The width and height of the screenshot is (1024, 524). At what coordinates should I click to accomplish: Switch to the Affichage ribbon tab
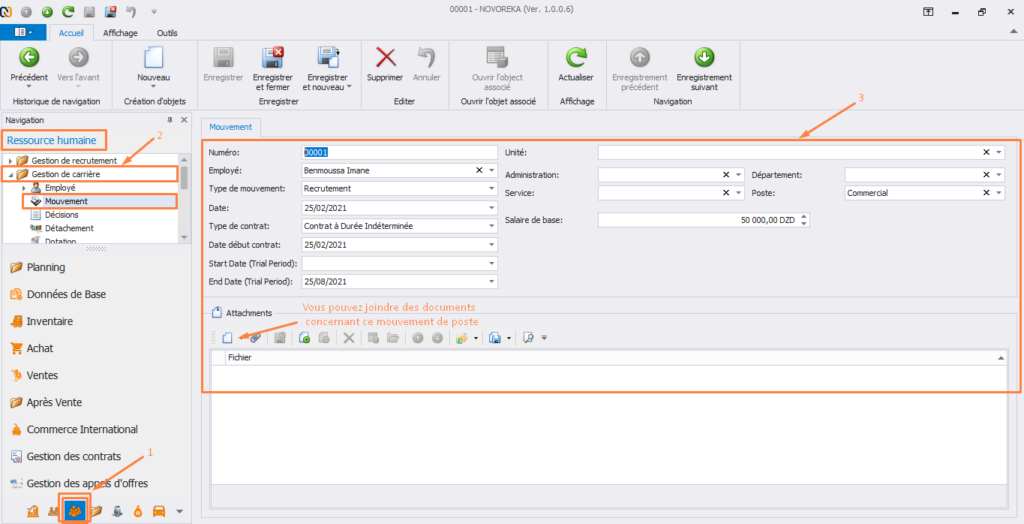121,33
